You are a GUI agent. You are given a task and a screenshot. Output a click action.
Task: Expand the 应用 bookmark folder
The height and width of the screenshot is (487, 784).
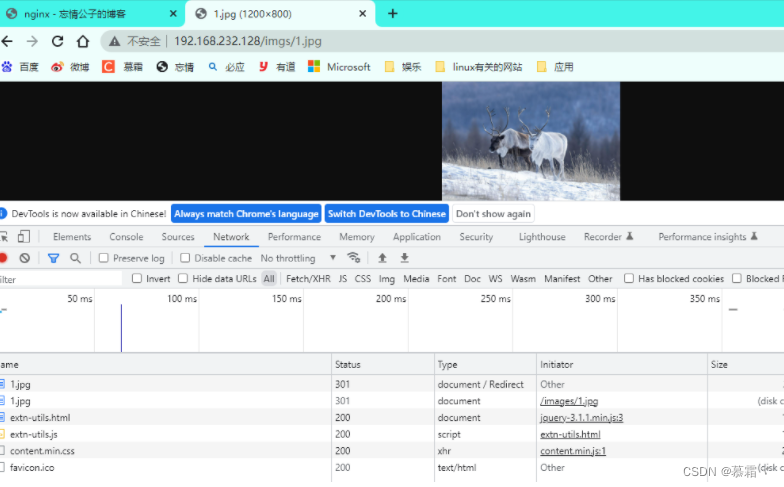point(555,67)
